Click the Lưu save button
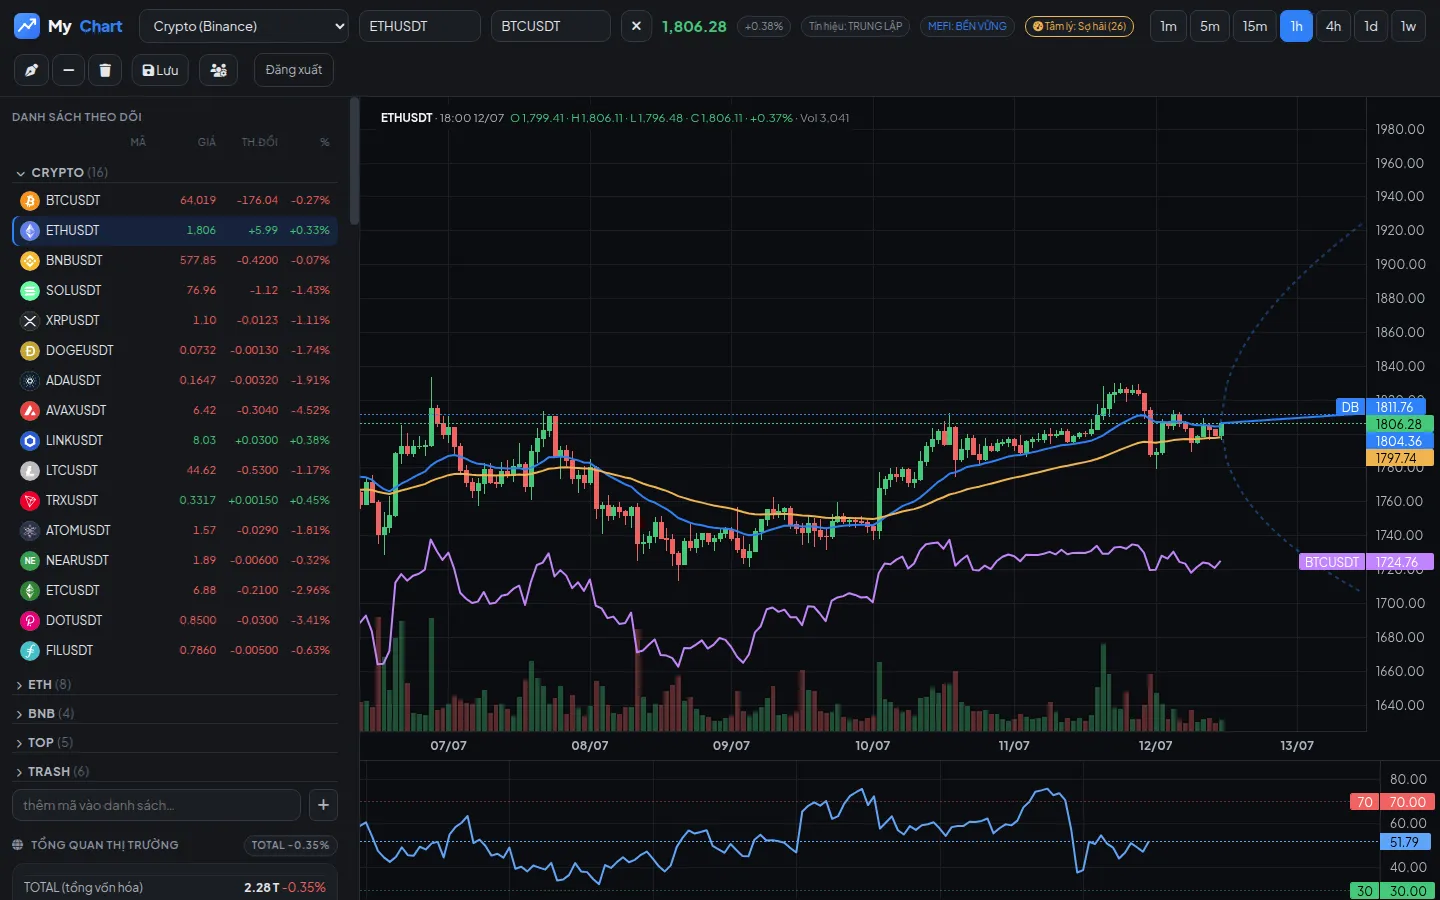Image resolution: width=1440 pixels, height=900 pixels. tap(160, 70)
